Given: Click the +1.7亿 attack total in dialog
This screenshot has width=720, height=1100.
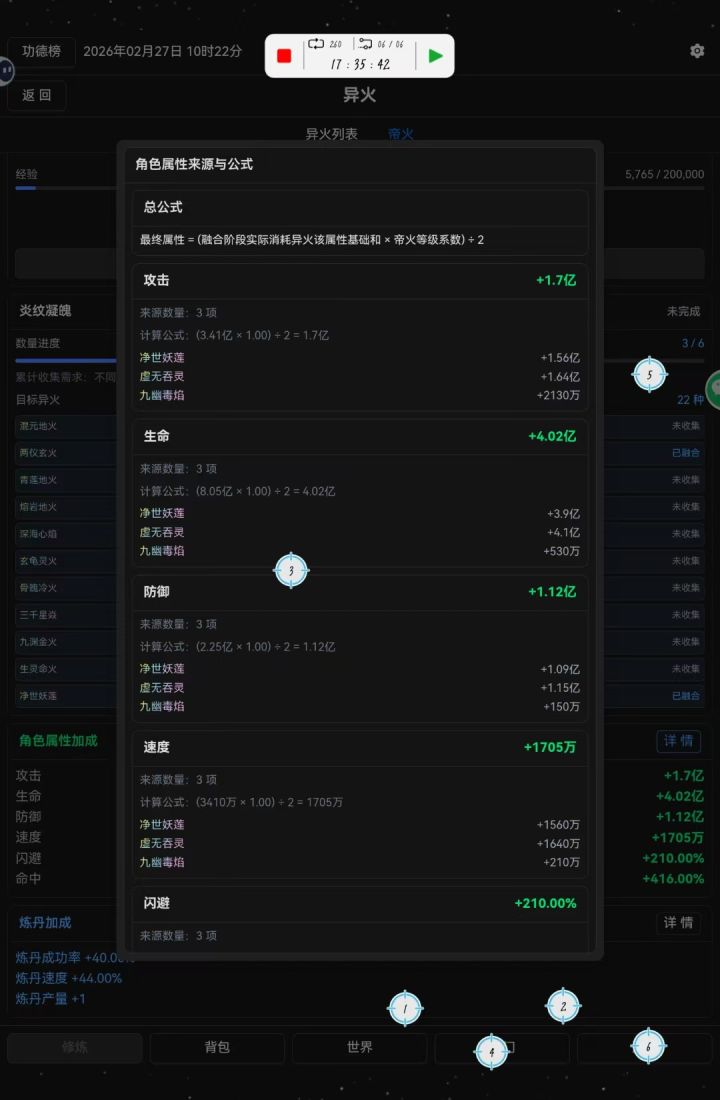Looking at the screenshot, I should click(x=556, y=280).
